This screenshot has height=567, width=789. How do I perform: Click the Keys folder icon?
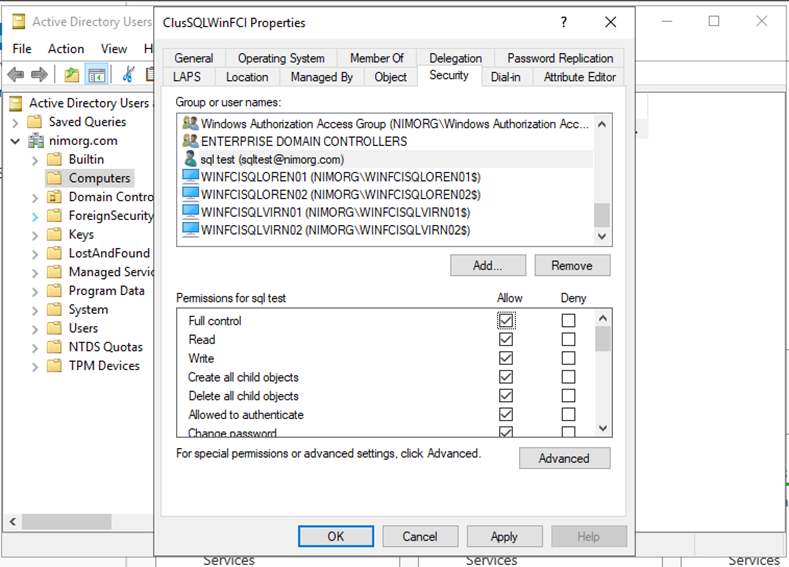[54, 234]
